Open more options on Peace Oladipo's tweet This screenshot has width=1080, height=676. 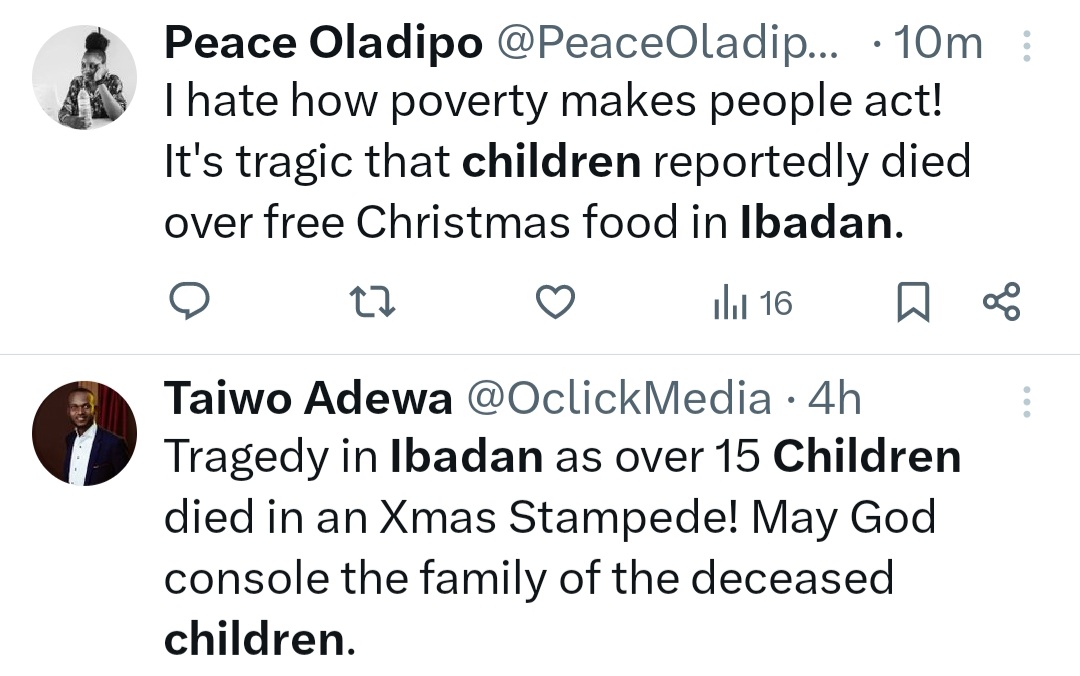tap(1025, 45)
